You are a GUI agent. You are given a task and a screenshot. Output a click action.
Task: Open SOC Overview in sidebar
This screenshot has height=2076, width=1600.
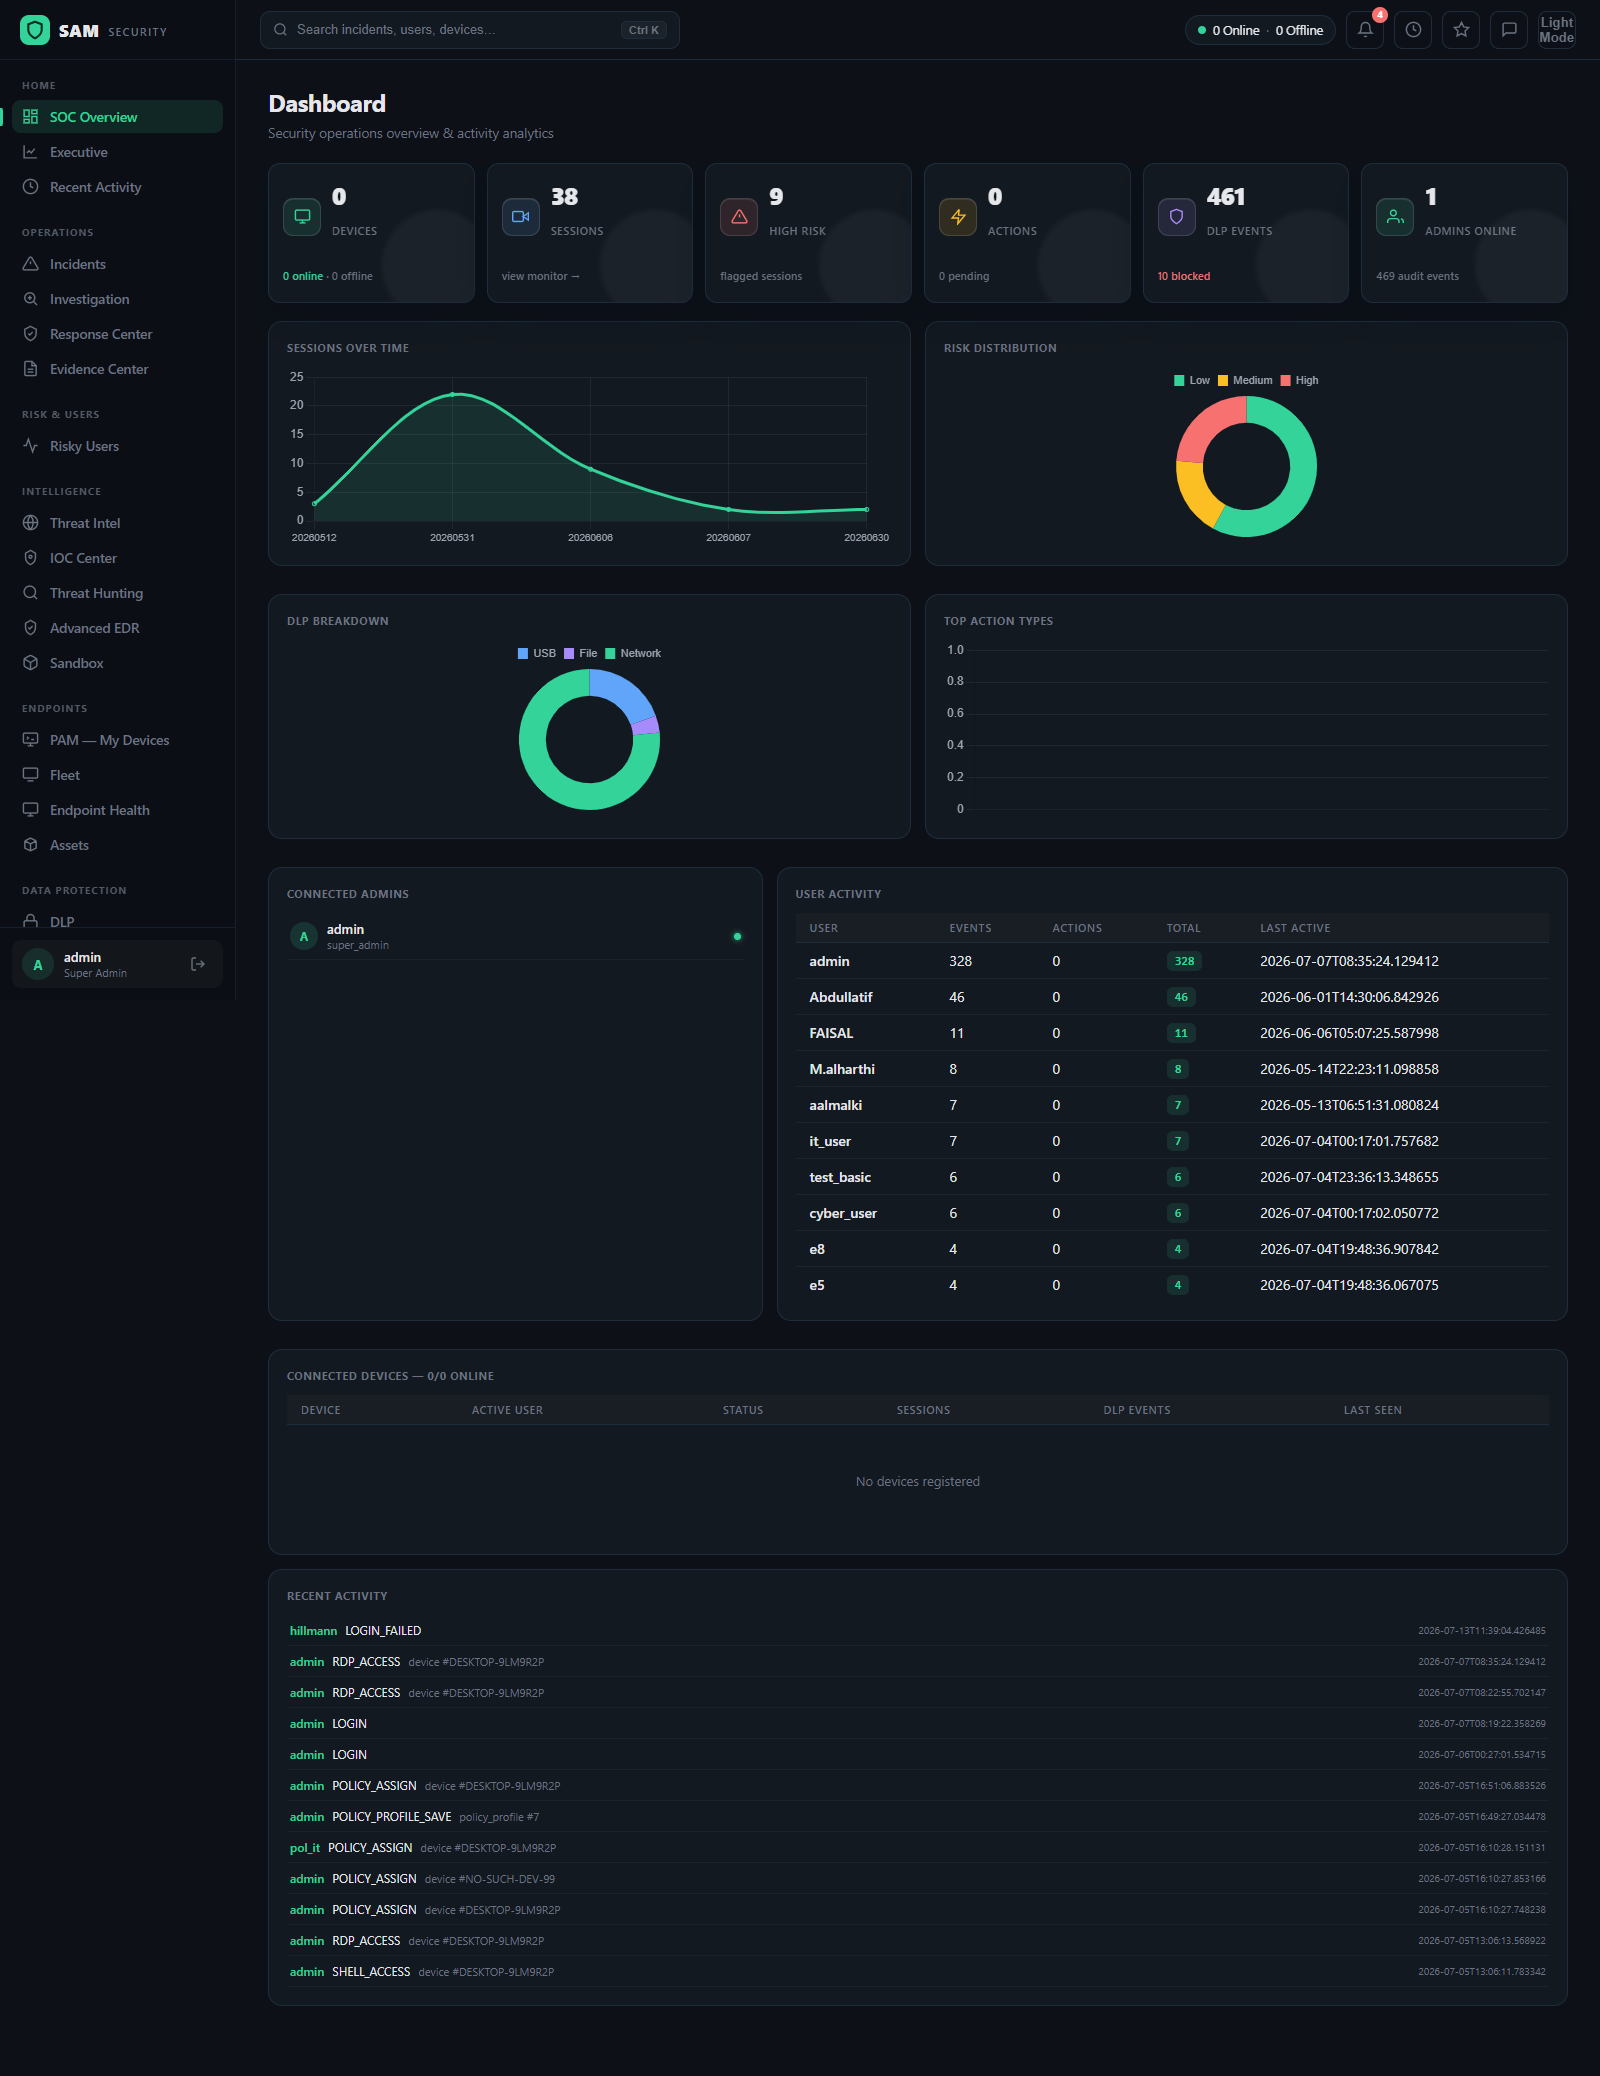tap(117, 117)
